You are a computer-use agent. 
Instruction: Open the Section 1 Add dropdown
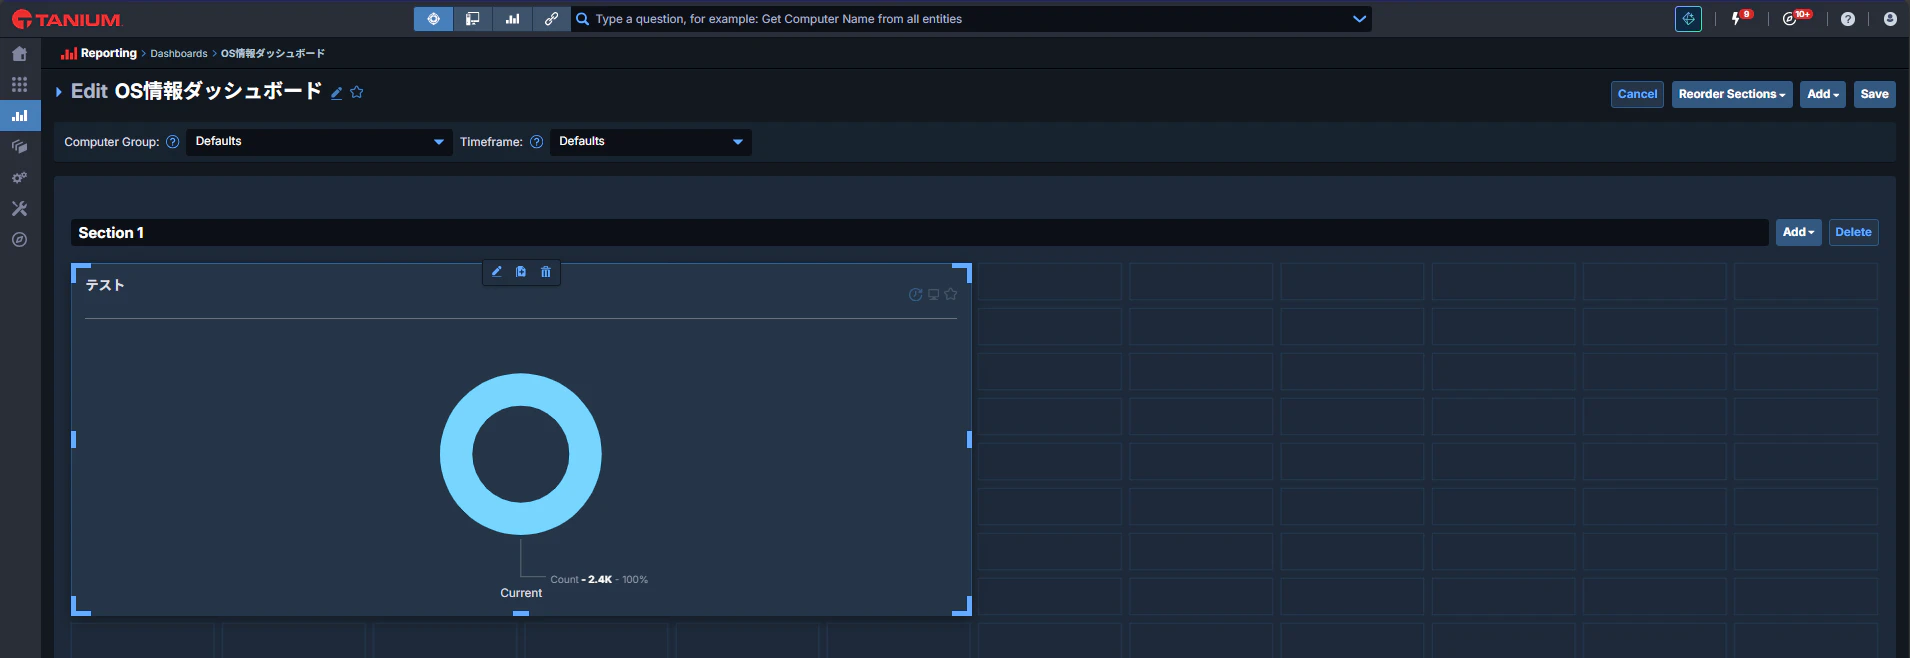(x=1799, y=232)
